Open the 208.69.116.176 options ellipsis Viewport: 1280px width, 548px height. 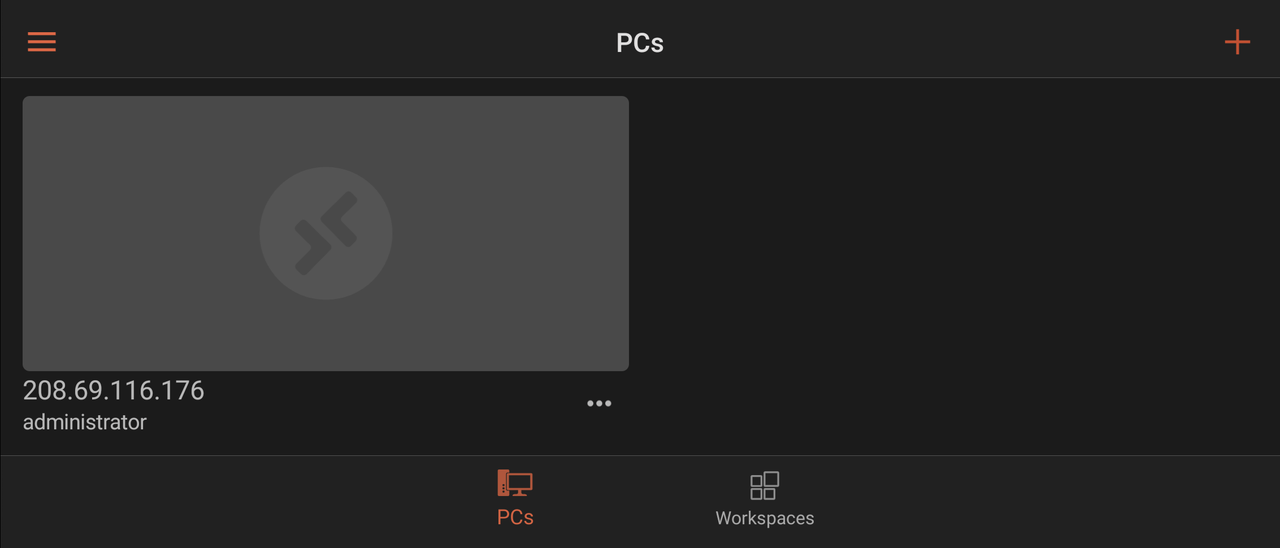pos(599,404)
